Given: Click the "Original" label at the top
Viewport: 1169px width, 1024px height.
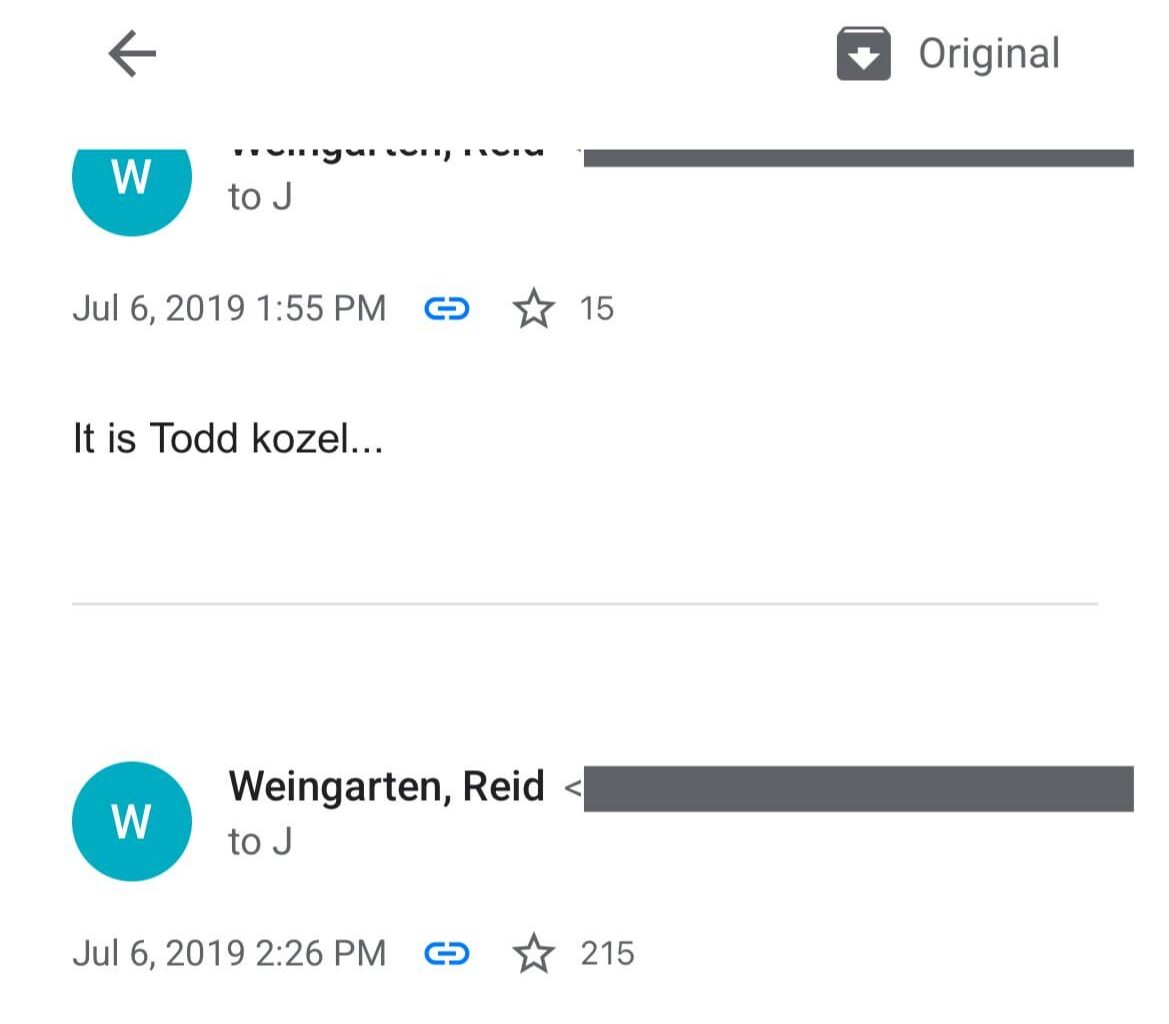Looking at the screenshot, I should (989, 54).
